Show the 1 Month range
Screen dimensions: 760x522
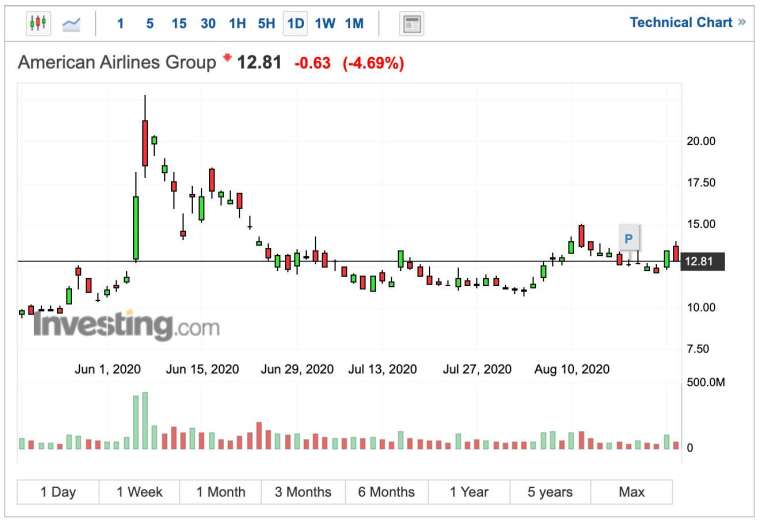click(221, 492)
